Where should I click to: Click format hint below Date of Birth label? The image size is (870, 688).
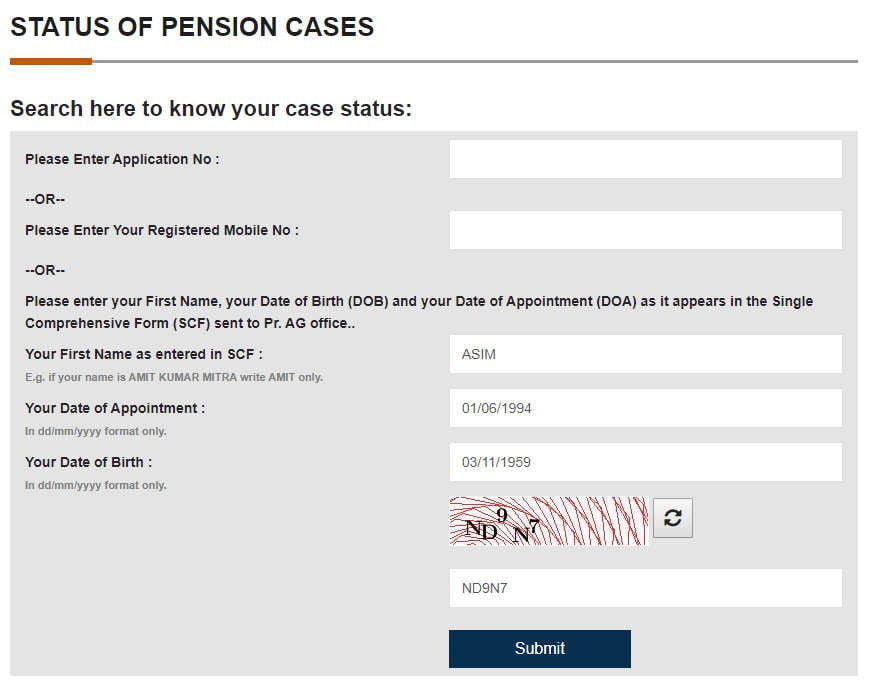pyautogui.click(x=95, y=485)
